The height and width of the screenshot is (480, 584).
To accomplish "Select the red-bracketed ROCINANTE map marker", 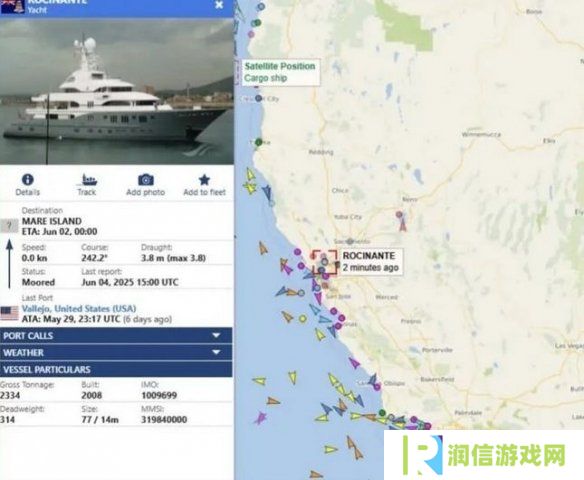I will coord(324,262).
